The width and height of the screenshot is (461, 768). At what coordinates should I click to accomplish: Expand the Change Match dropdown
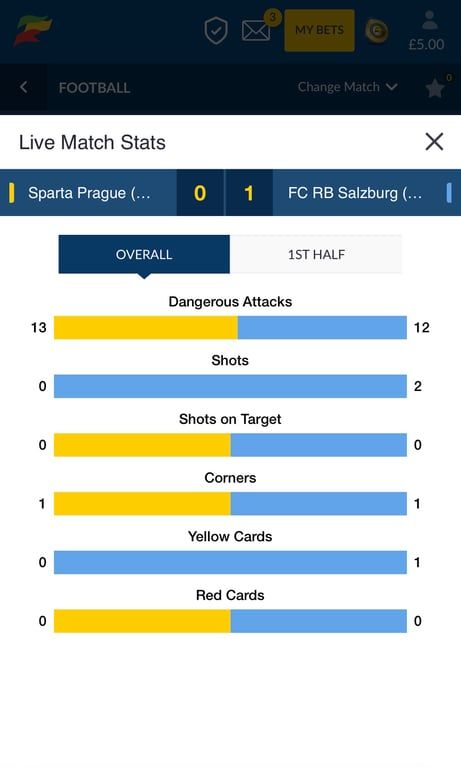347,87
